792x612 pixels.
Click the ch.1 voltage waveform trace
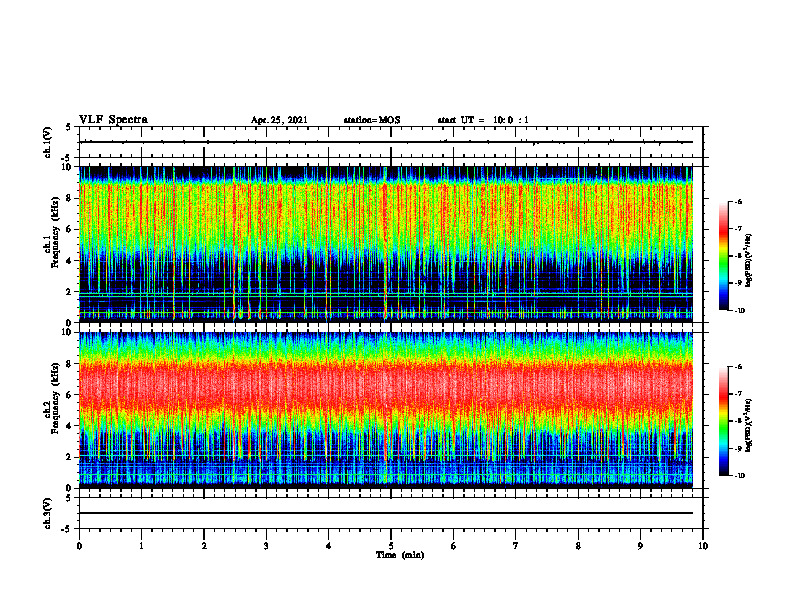[x=386, y=142]
